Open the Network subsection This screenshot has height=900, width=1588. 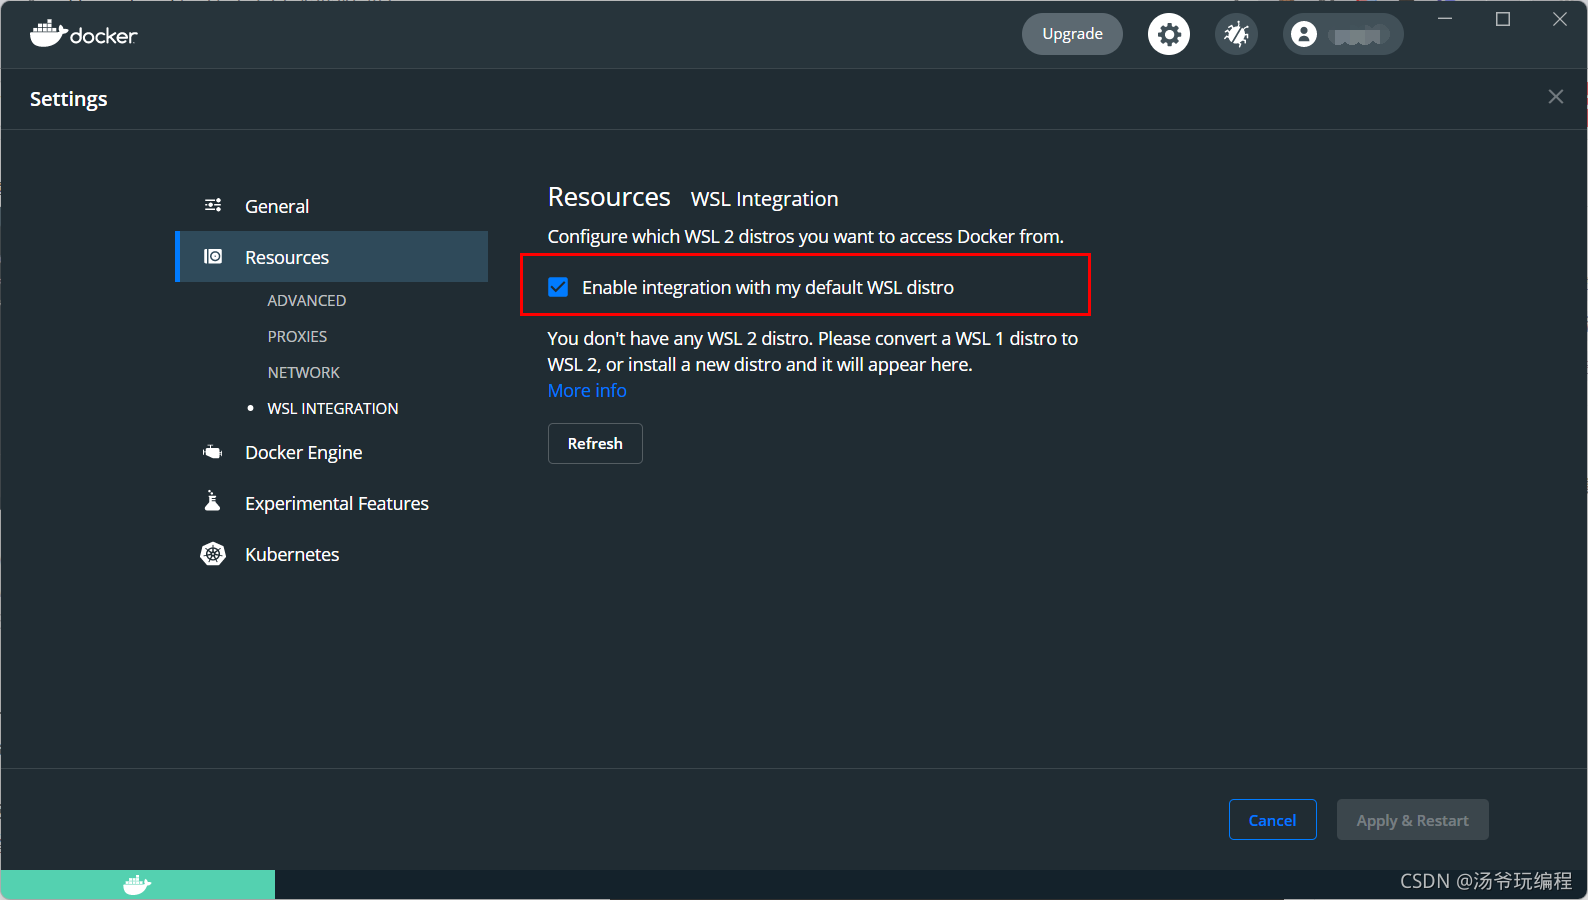click(x=304, y=372)
